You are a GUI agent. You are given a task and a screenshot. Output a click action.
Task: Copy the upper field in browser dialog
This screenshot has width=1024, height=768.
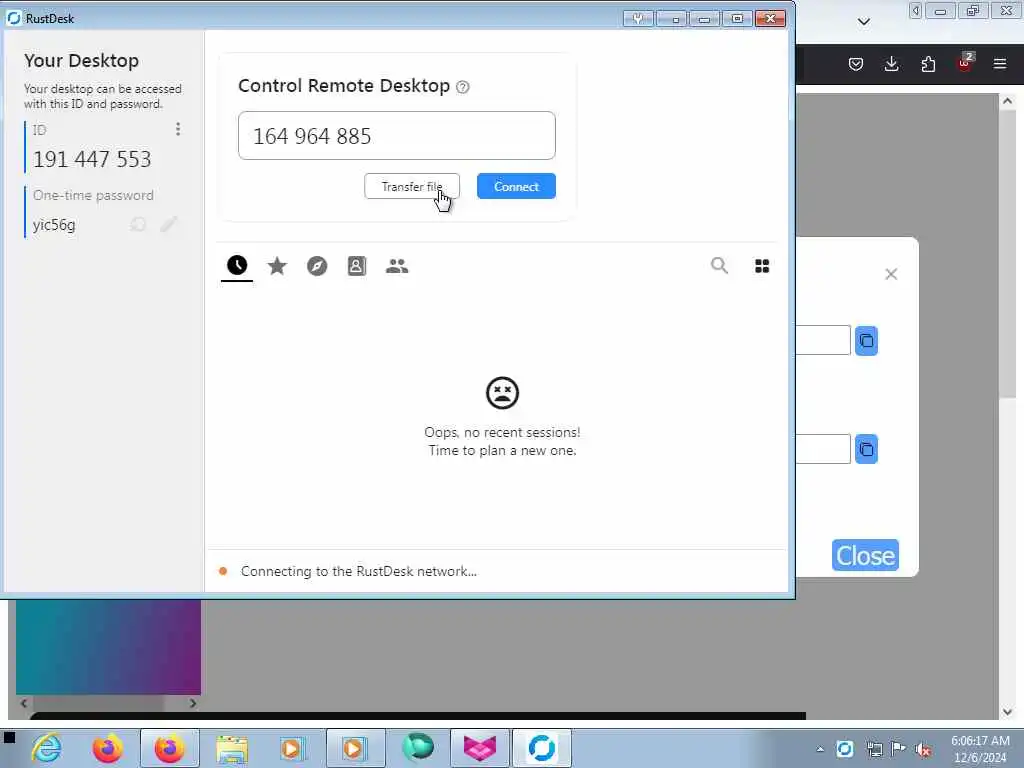pos(867,341)
